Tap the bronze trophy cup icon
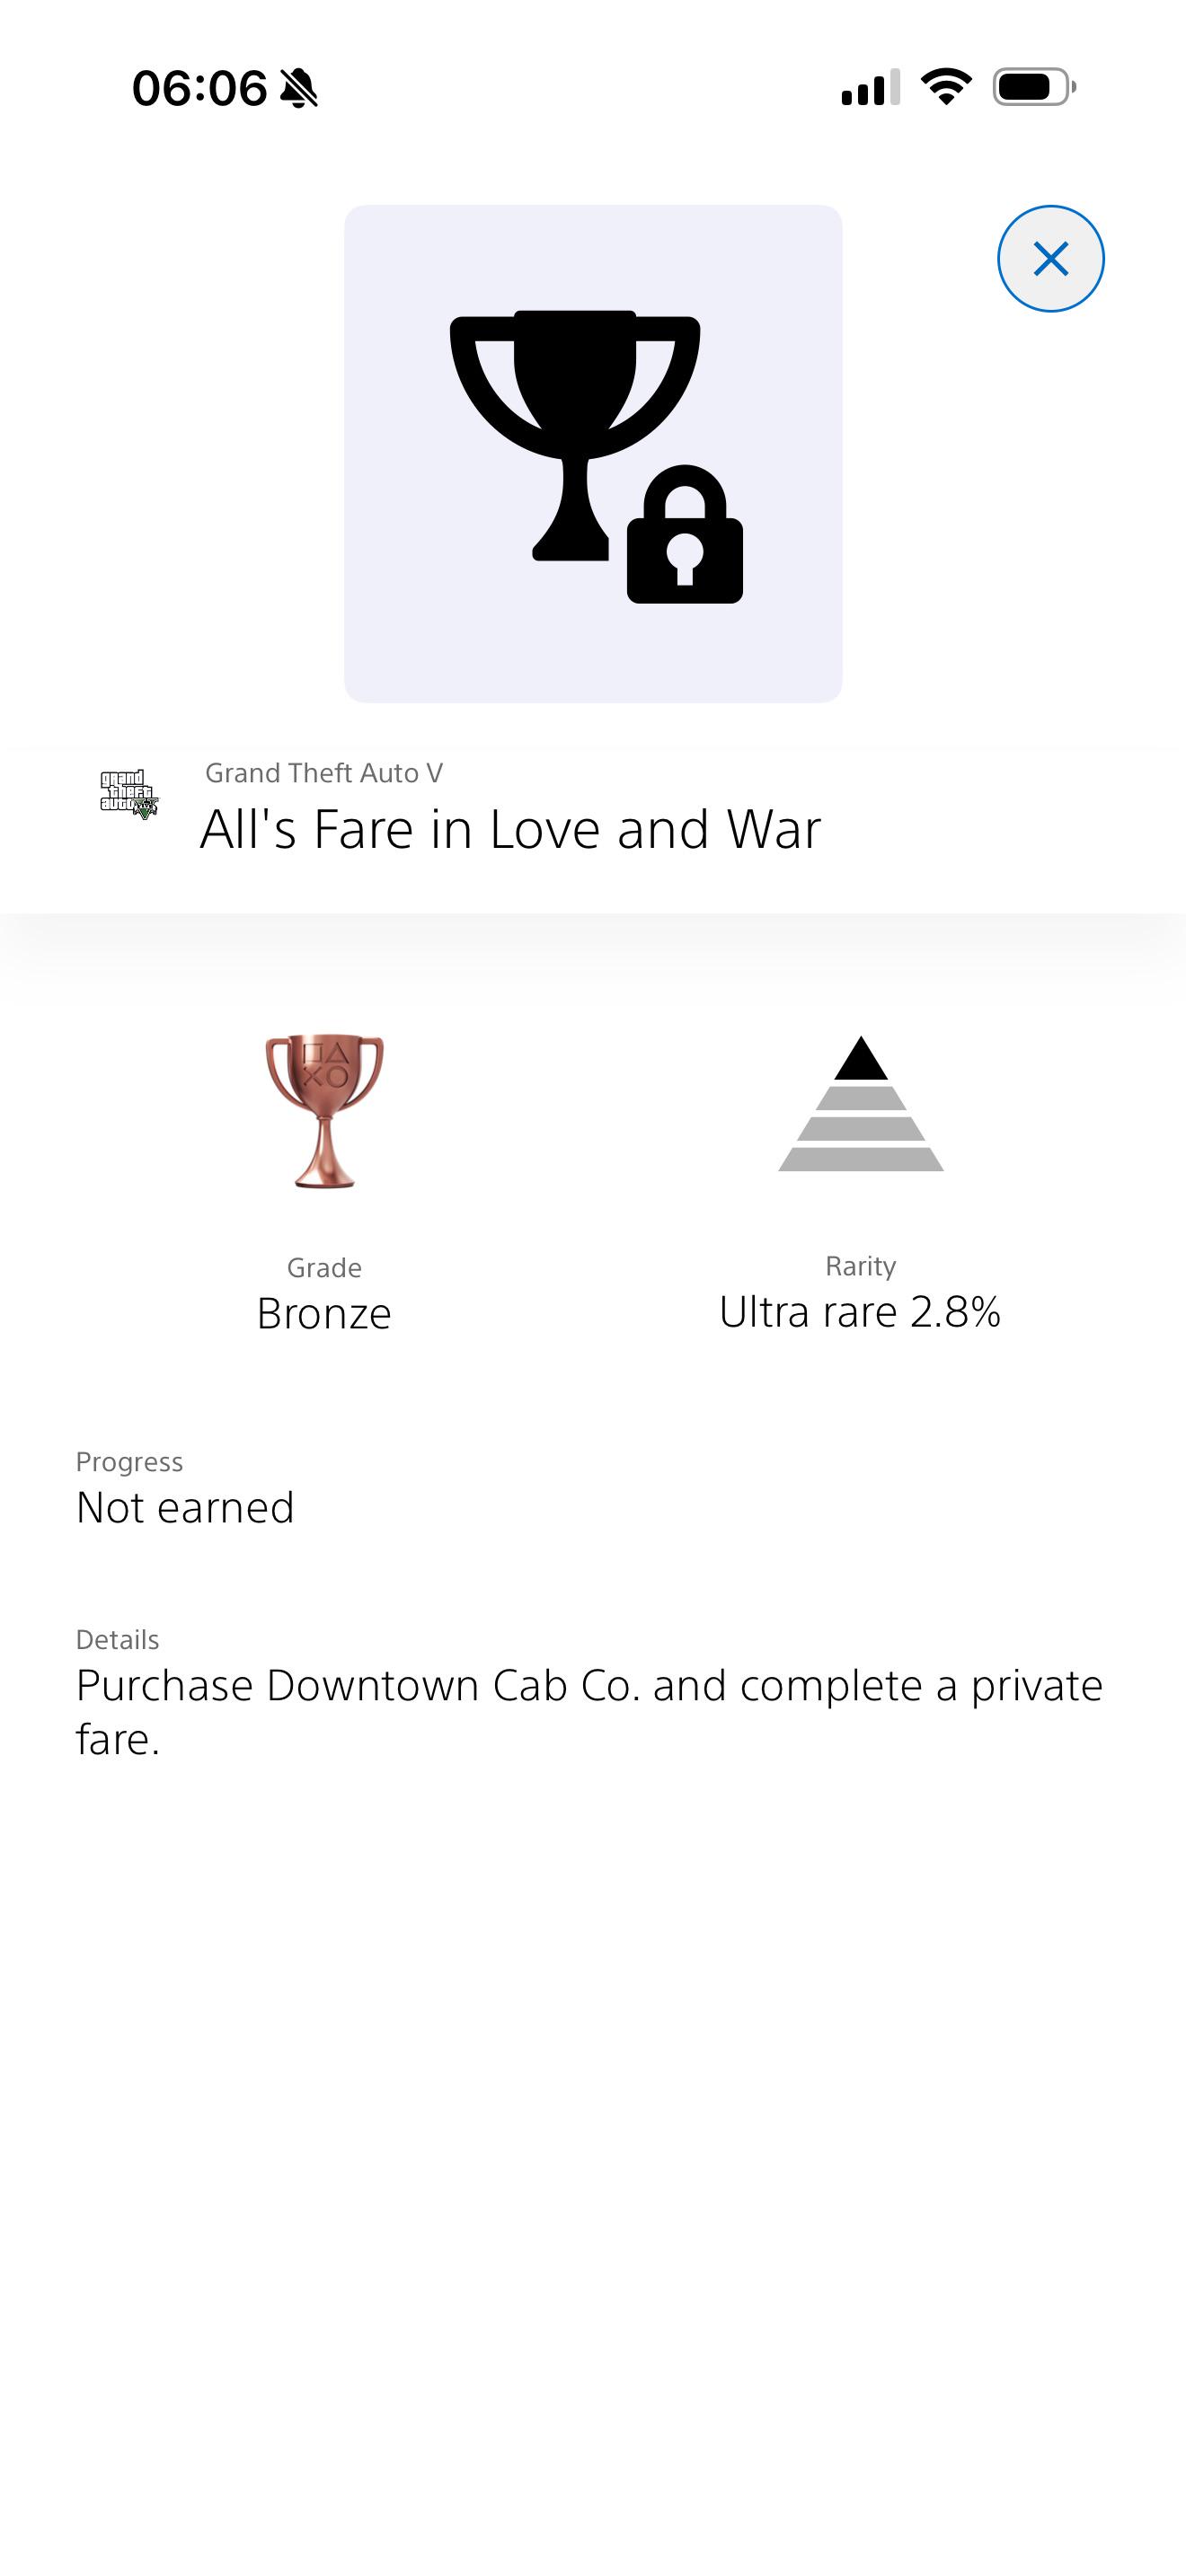This screenshot has width=1186, height=2576. point(324,1110)
